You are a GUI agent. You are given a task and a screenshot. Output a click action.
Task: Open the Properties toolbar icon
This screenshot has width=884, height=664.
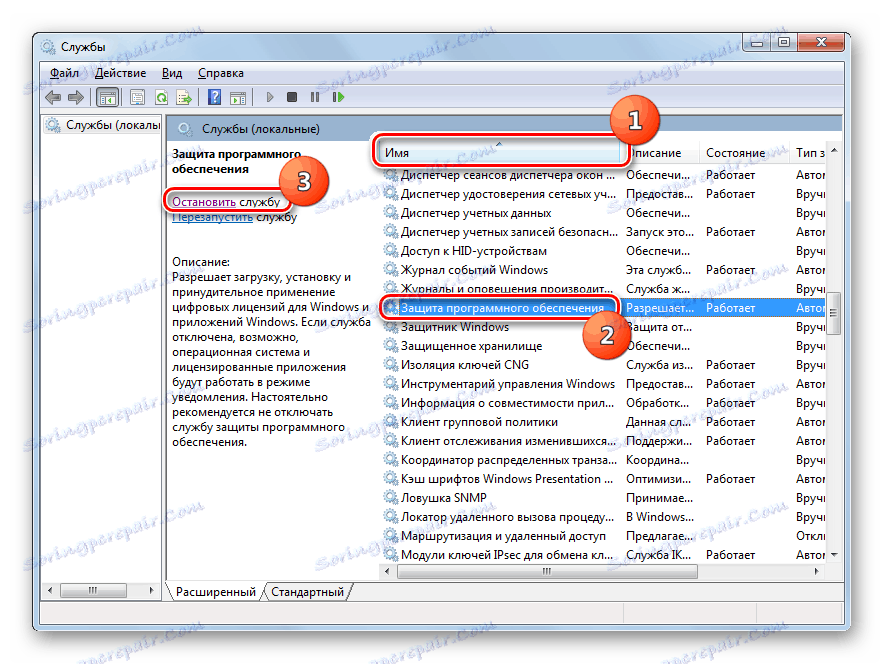point(138,98)
